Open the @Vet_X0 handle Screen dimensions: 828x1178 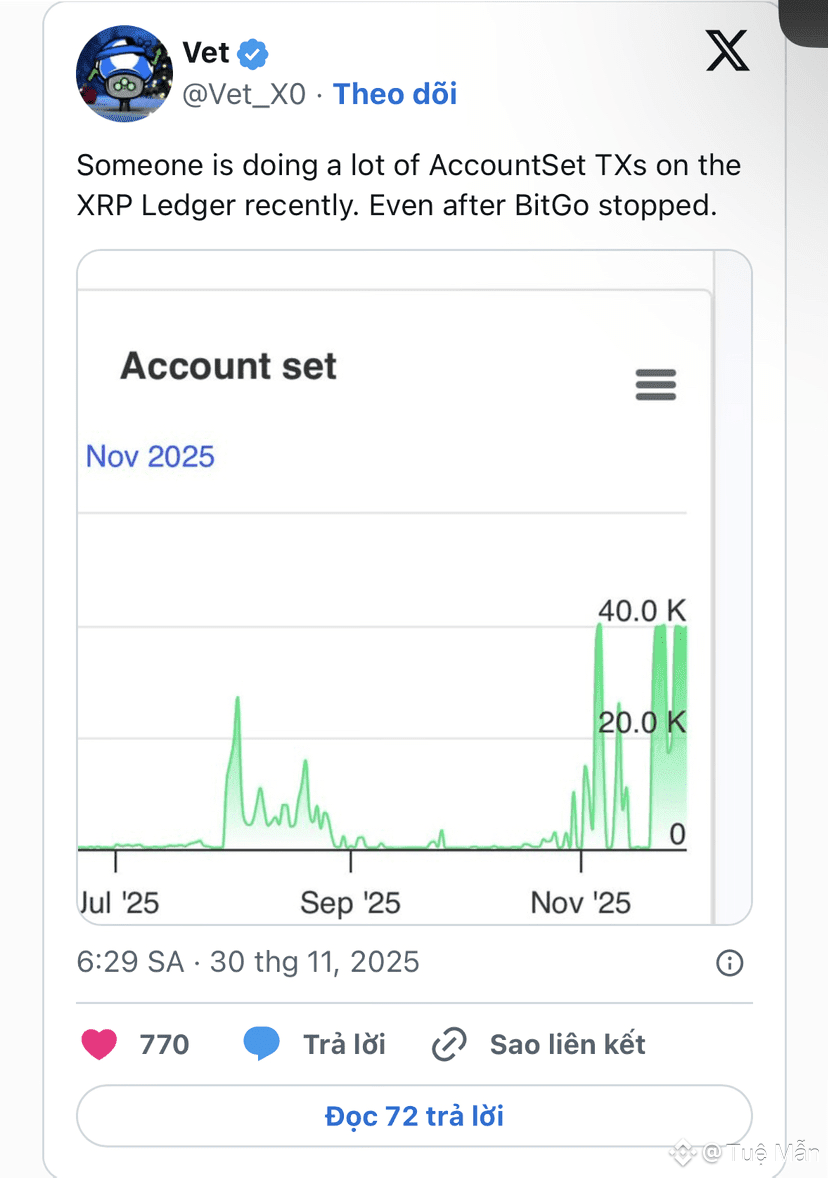(x=243, y=94)
